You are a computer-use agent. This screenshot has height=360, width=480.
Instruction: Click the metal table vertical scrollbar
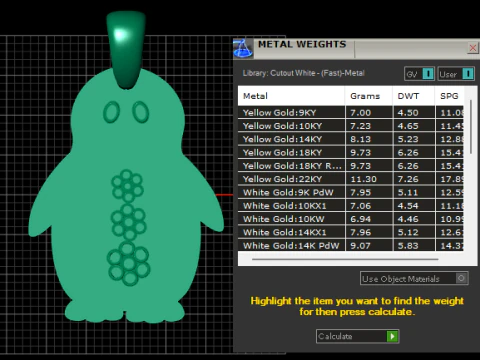click(x=471, y=127)
